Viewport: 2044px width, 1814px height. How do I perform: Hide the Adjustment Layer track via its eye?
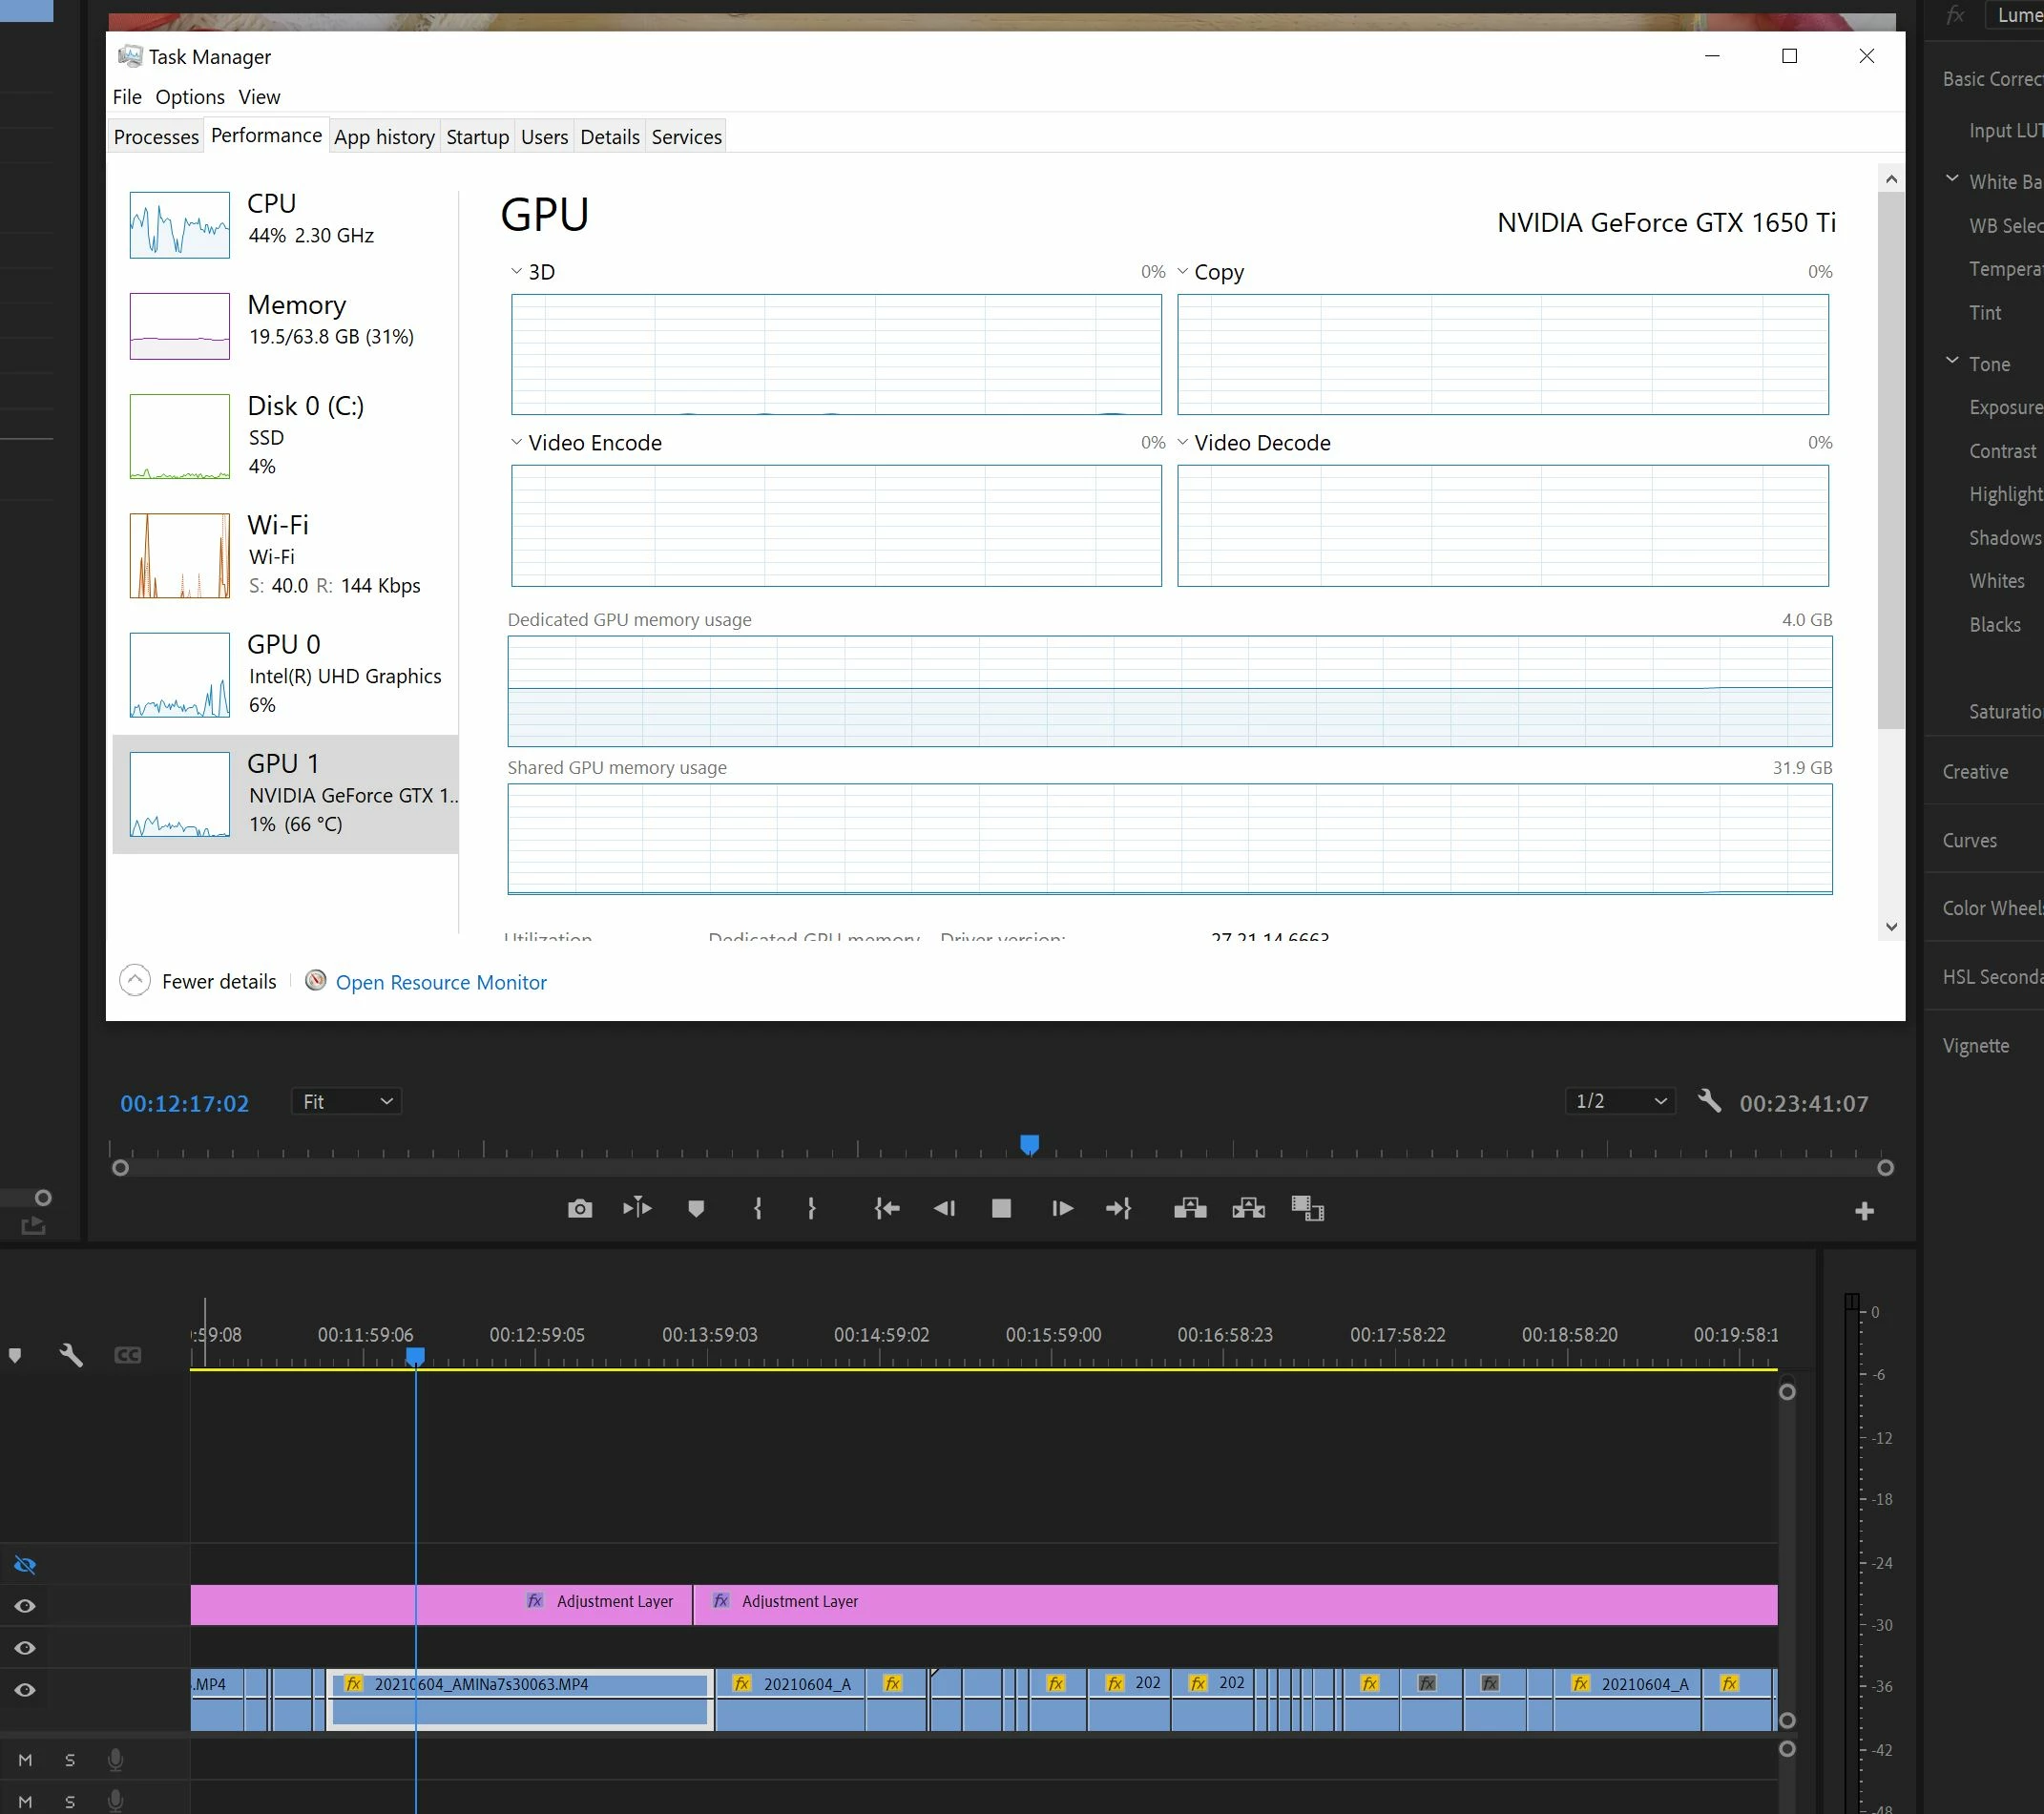25,1606
